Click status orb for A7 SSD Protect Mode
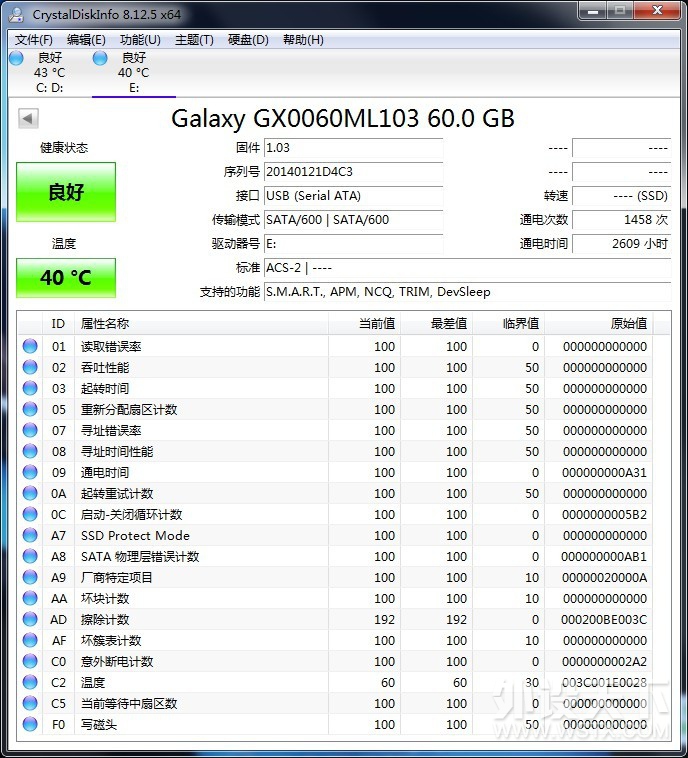Image resolution: width=688 pixels, height=758 pixels. tap(30, 535)
